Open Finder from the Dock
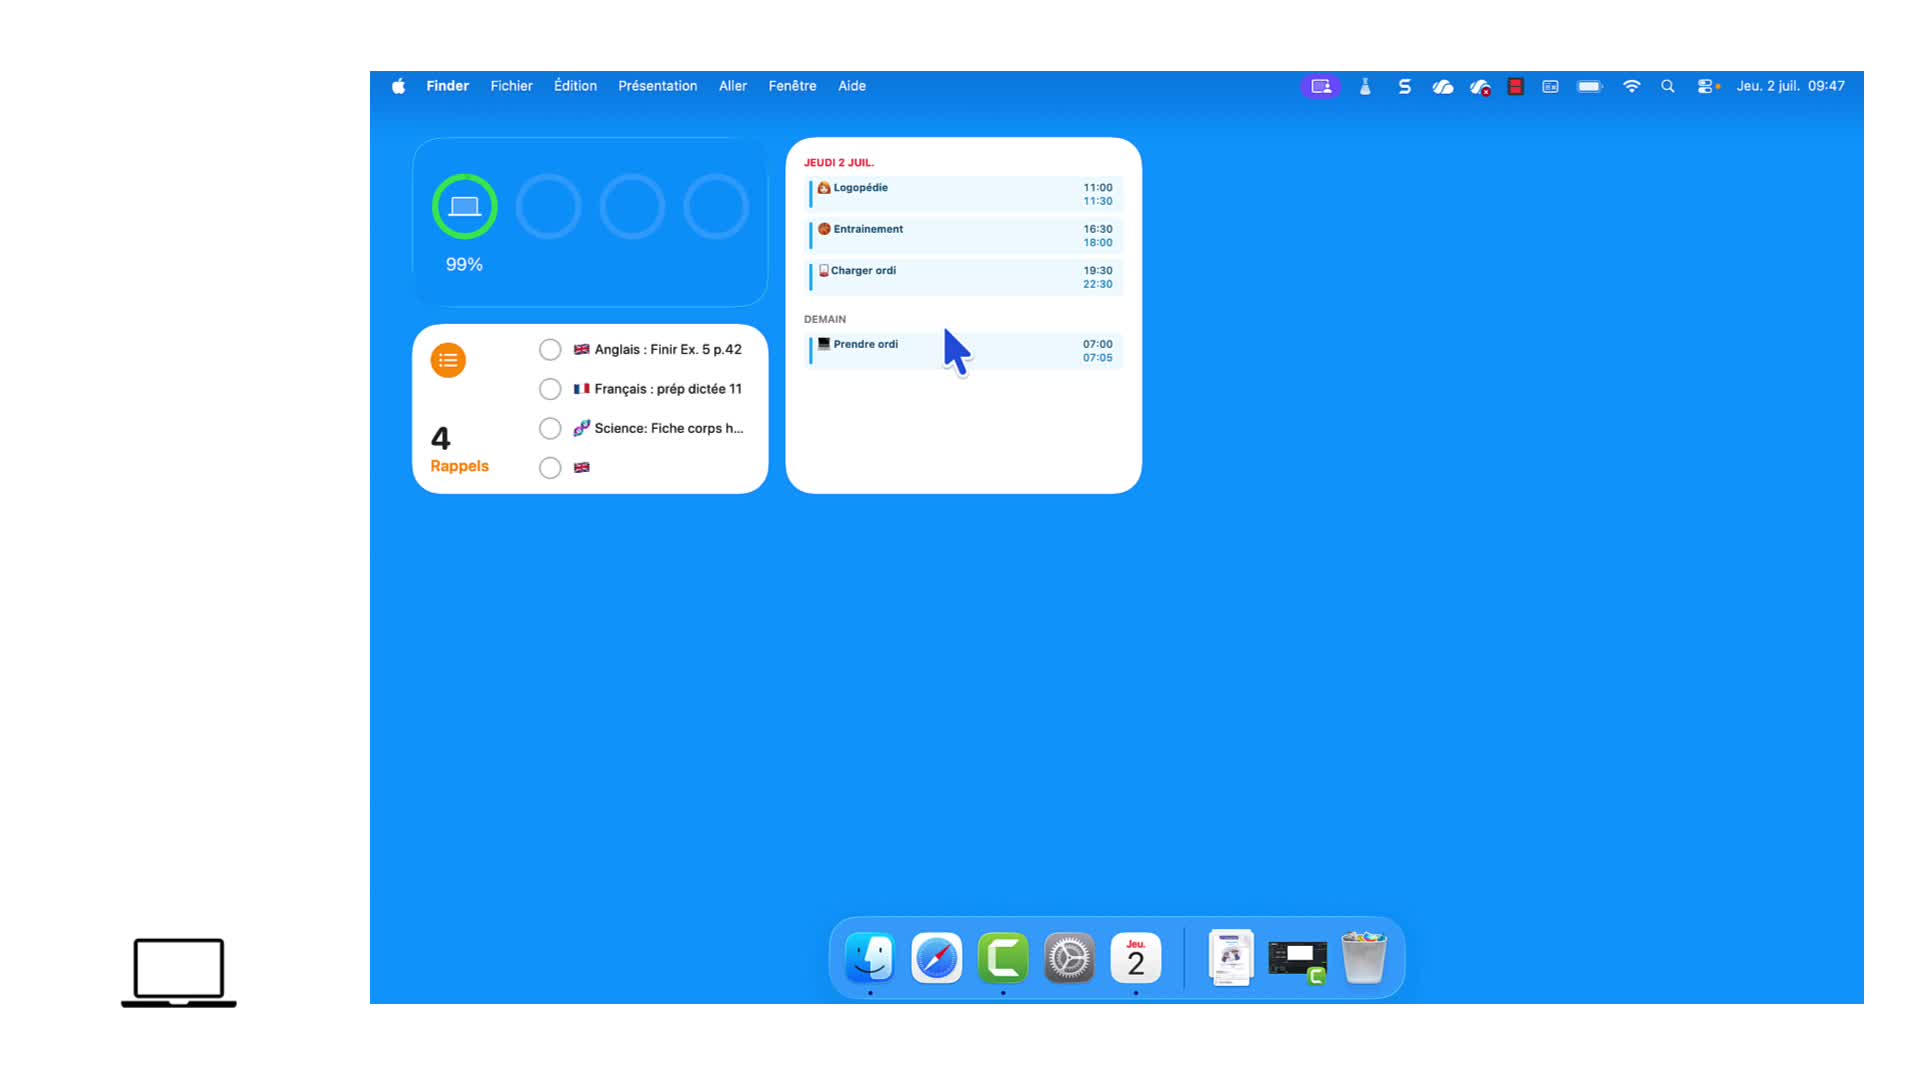This screenshot has height=1080, width=1920. (870, 958)
